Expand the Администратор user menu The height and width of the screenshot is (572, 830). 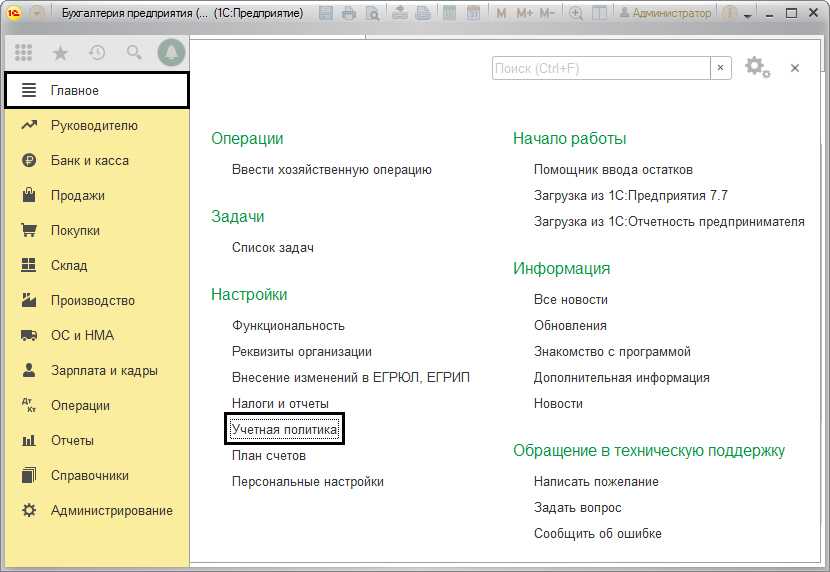(666, 14)
